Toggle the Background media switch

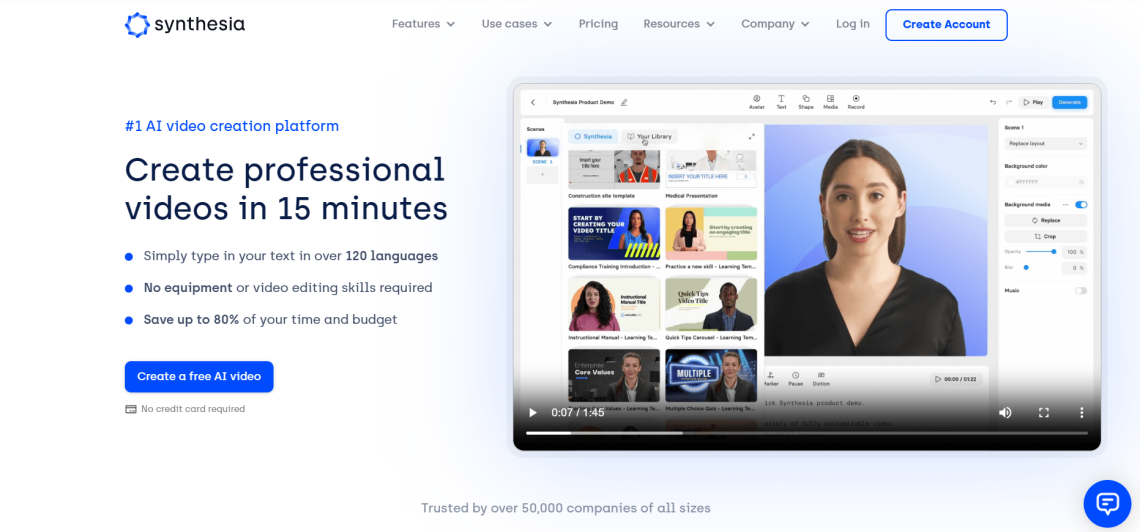(1081, 205)
